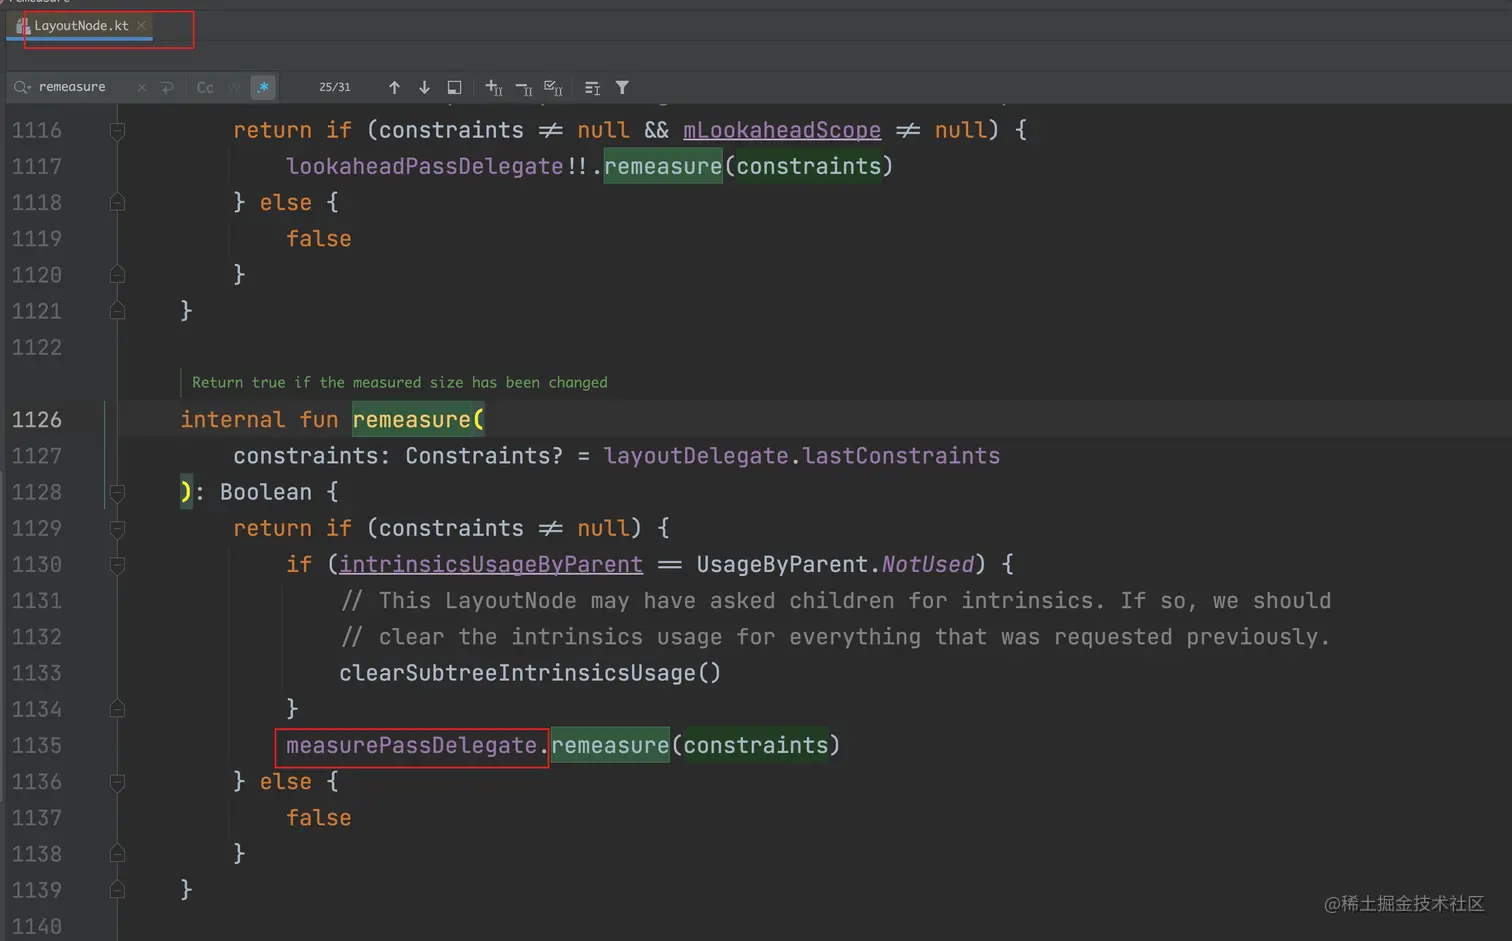The height and width of the screenshot is (941, 1512).
Task: Open search results in Find window
Action: tap(454, 87)
